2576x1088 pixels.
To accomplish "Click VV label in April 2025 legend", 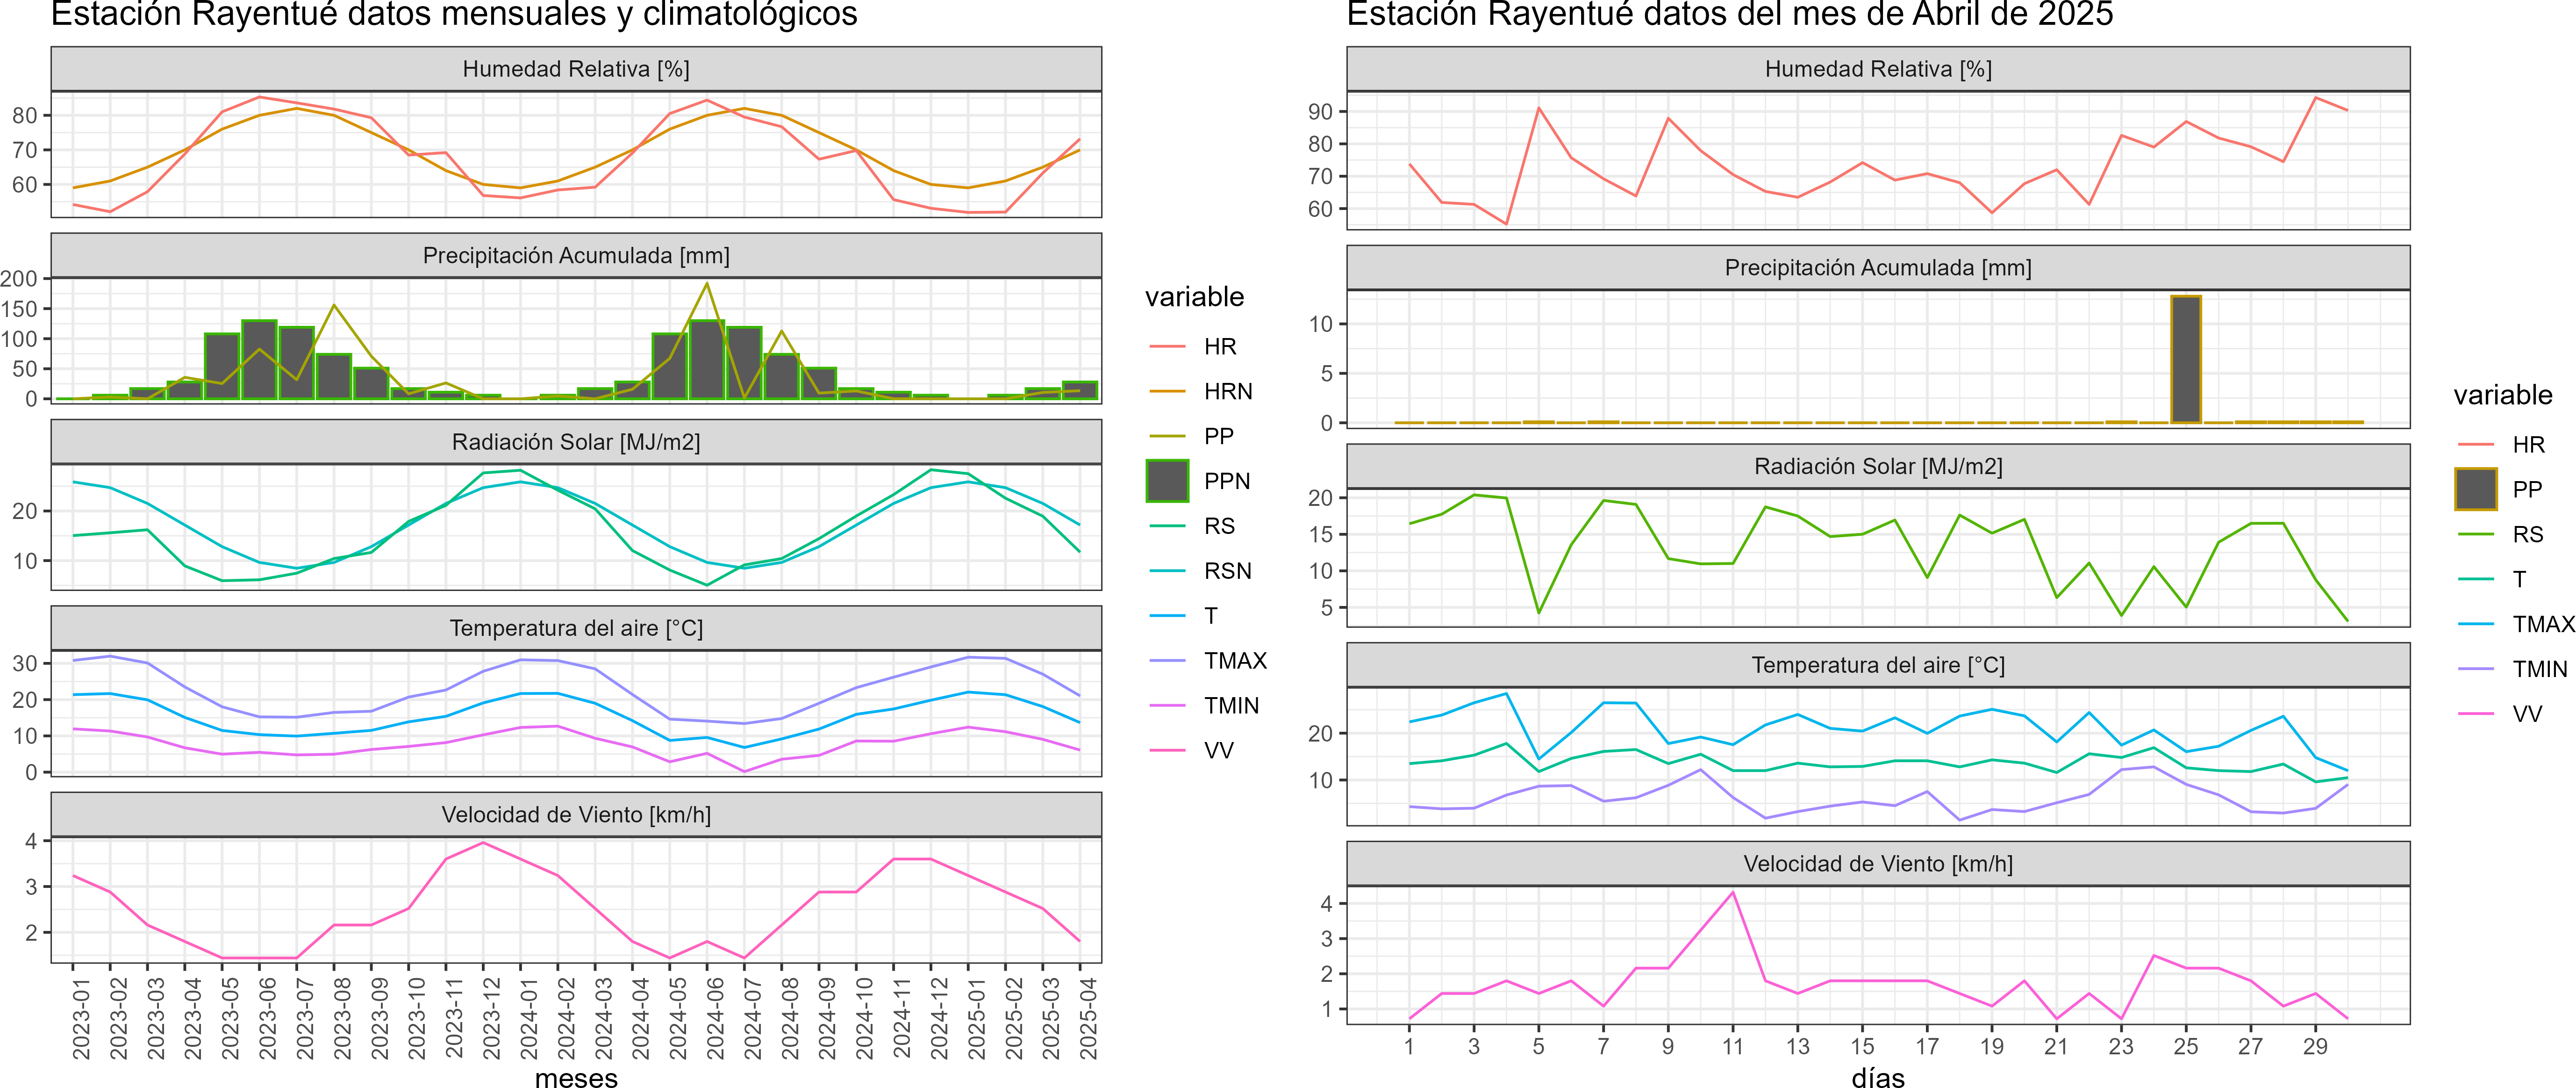I will coord(2527,714).
